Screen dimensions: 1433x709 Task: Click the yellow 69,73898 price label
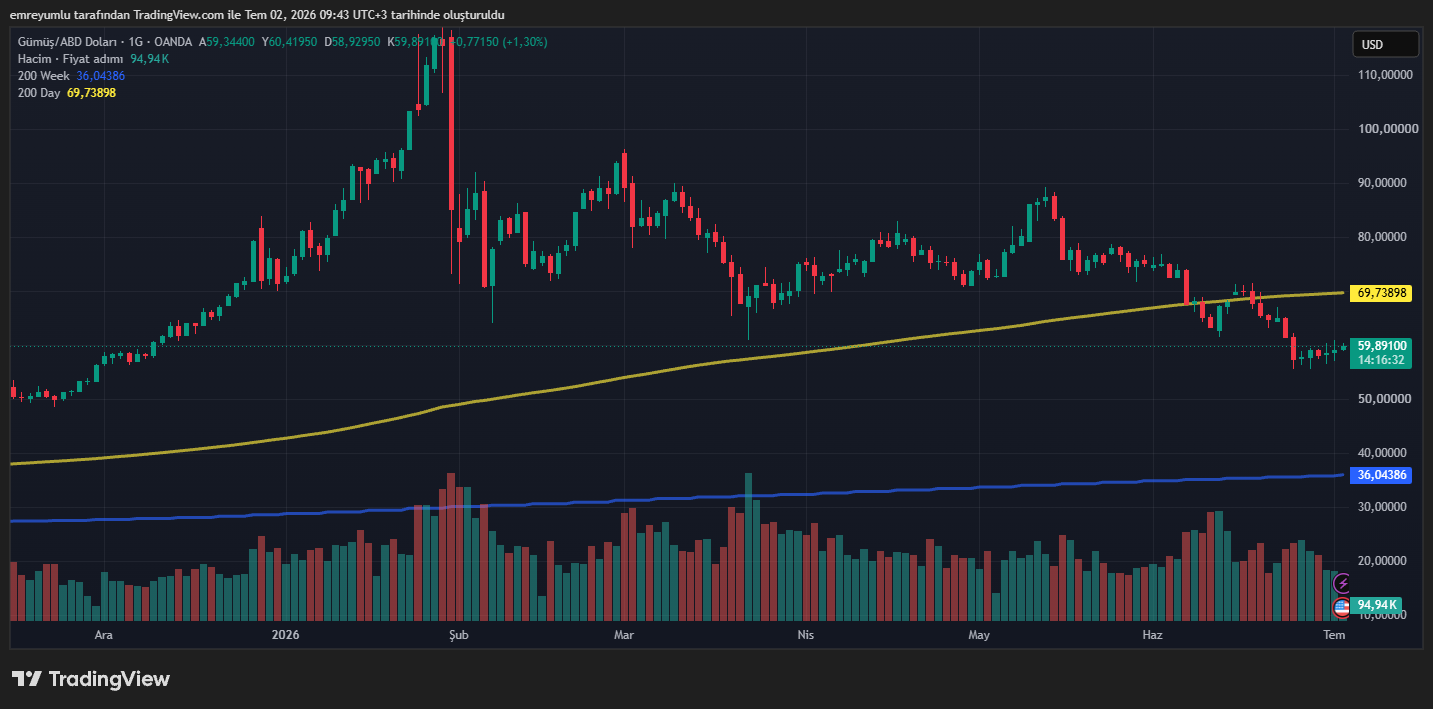click(x=1381, y=293)
